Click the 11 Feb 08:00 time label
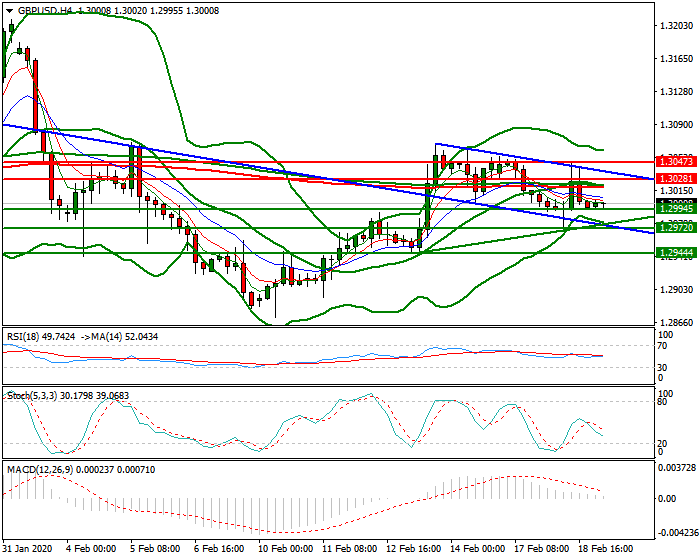This screenshot has height=560, width=700. click(x=350, y=548)
